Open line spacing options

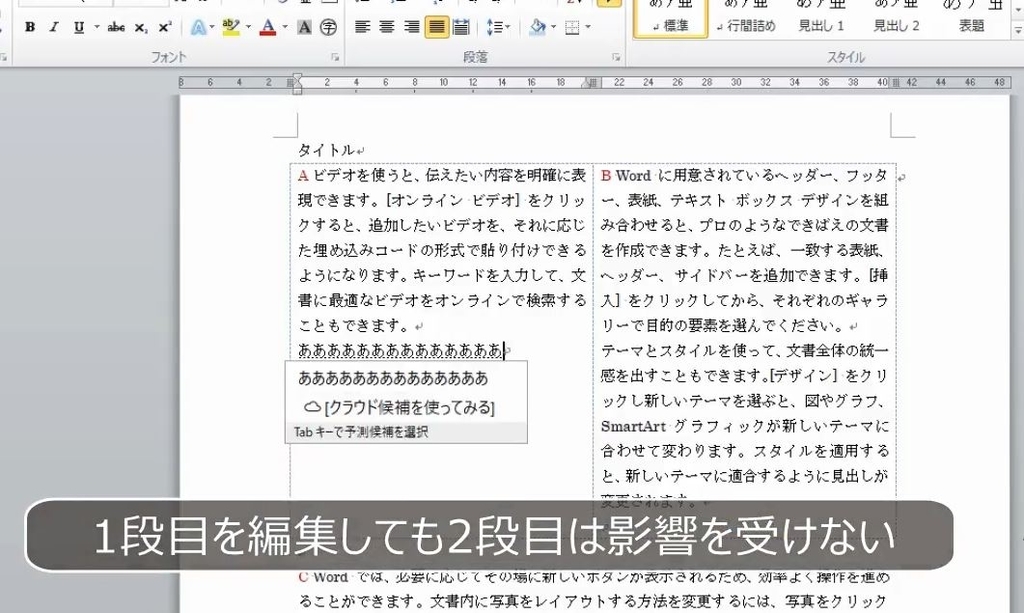click(498, 27)
